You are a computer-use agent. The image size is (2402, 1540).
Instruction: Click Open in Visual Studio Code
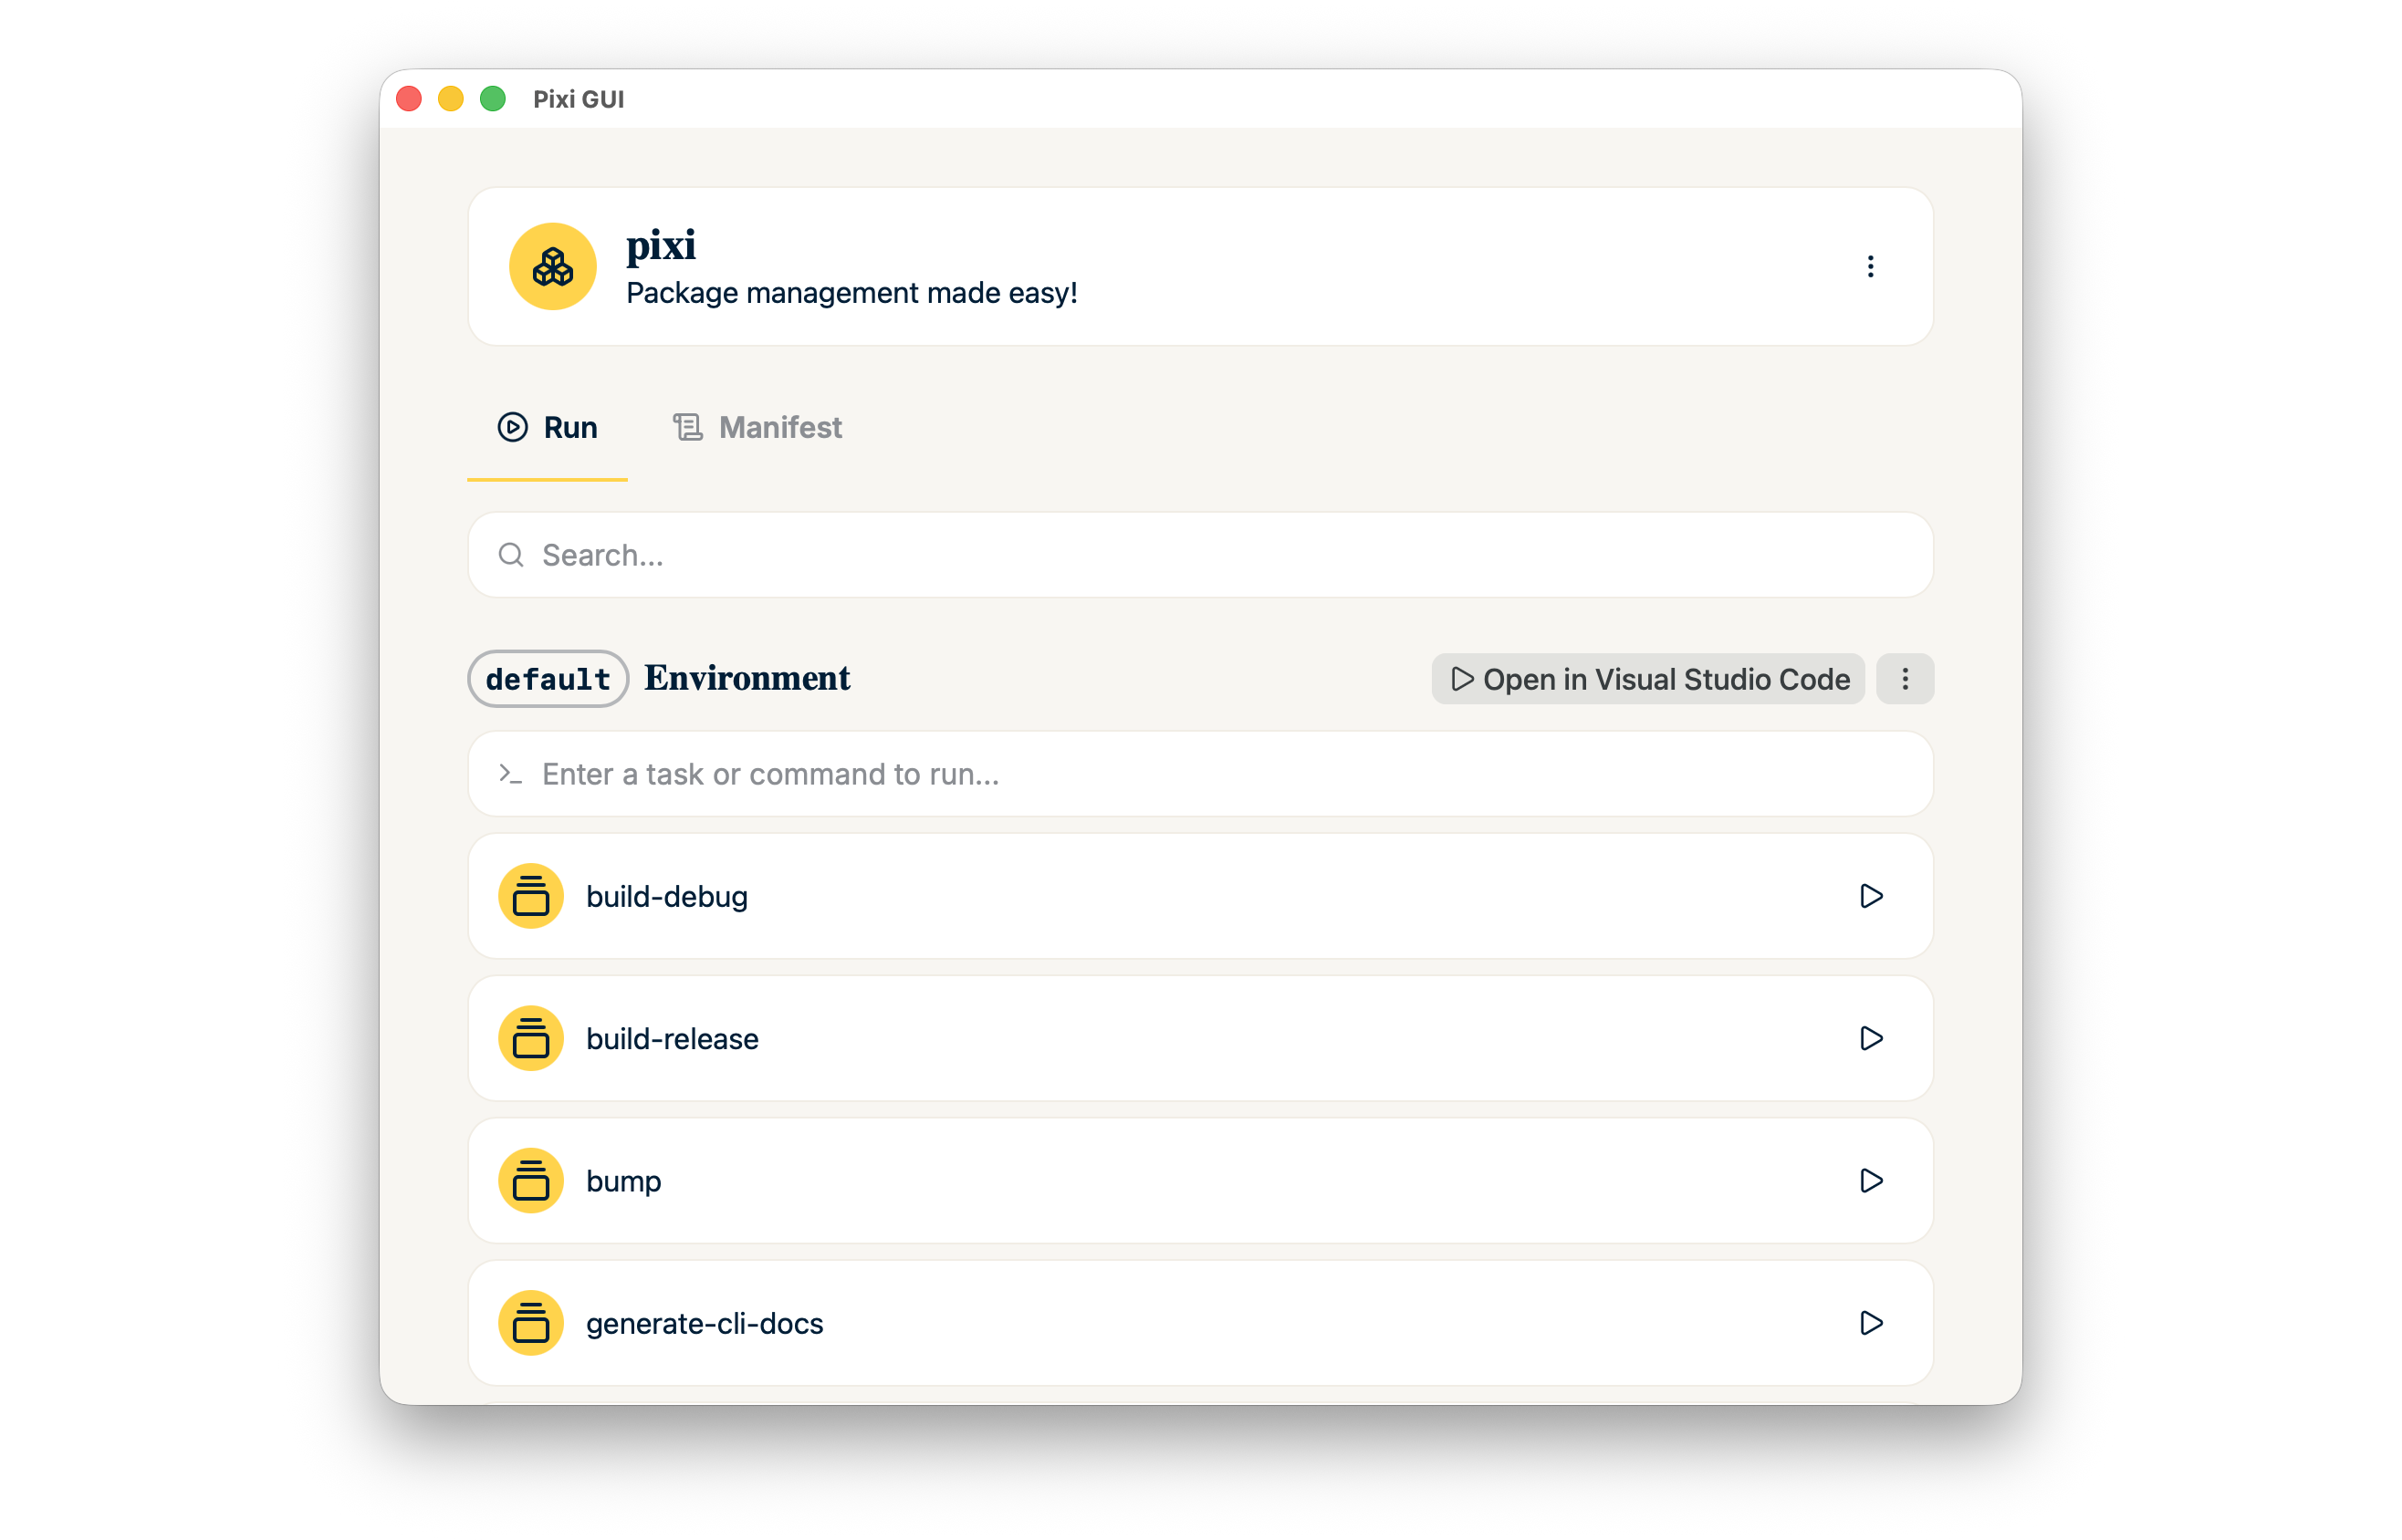(x=1648, y=679)
